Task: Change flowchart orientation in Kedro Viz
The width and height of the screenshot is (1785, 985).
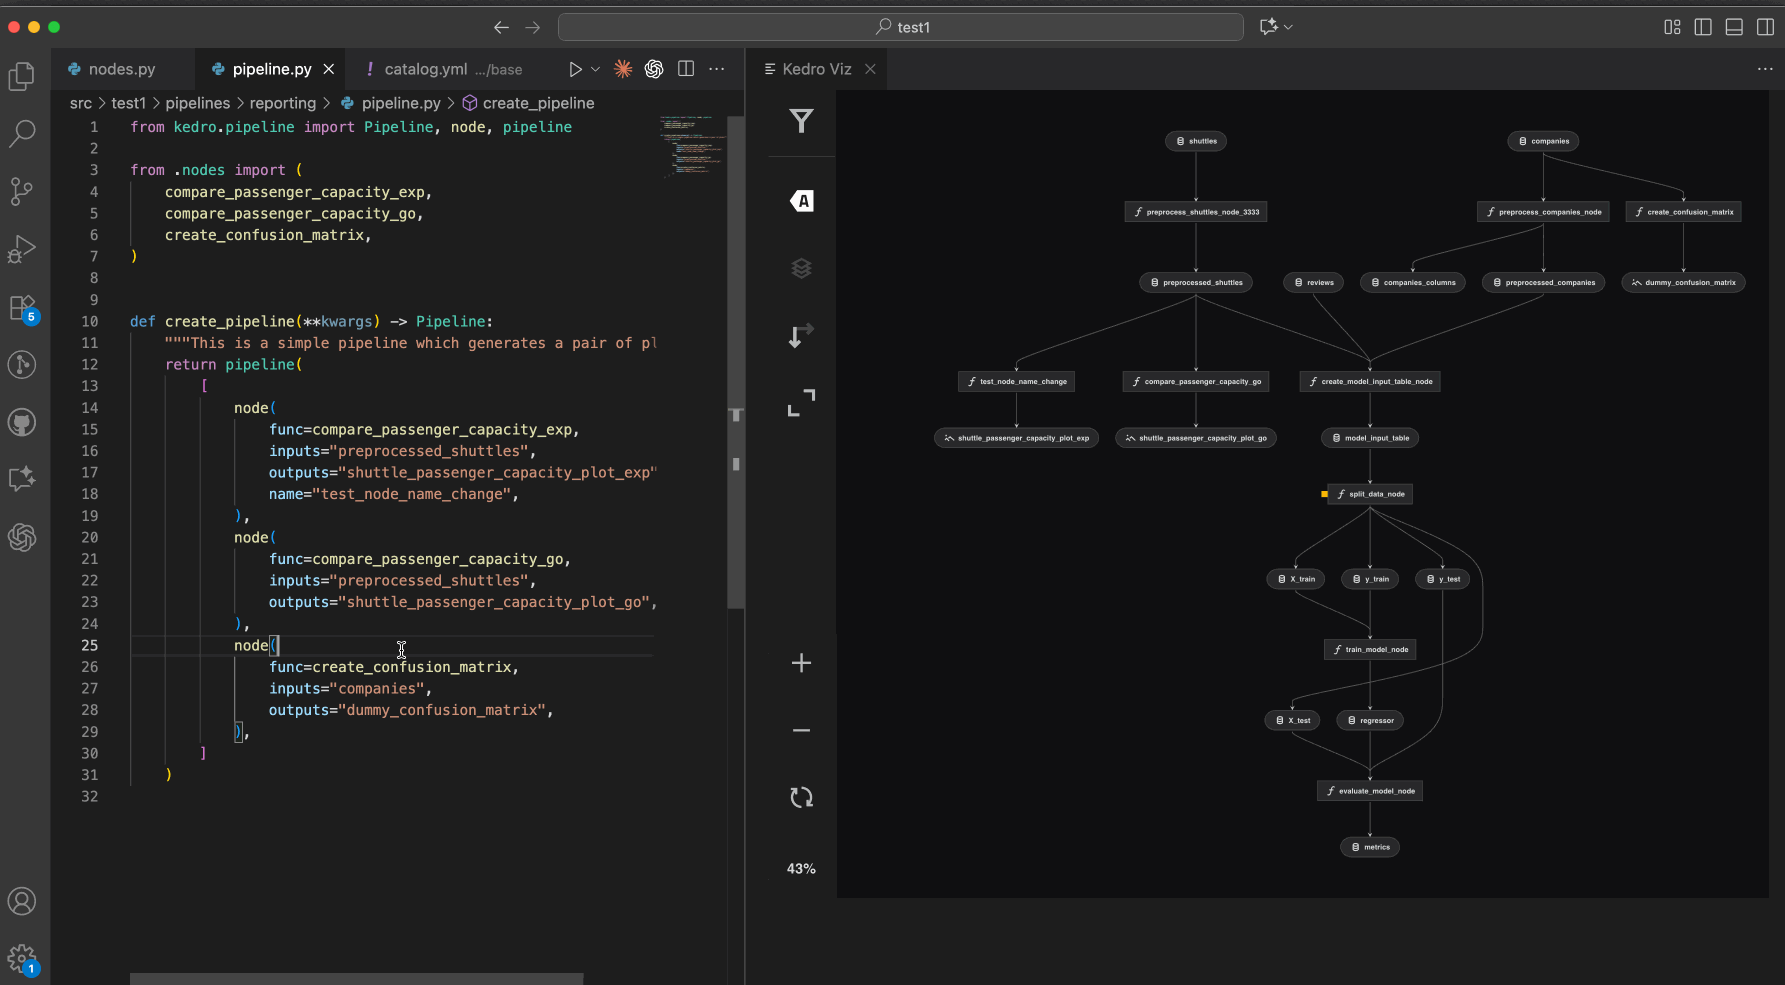Action: point(800,335)
